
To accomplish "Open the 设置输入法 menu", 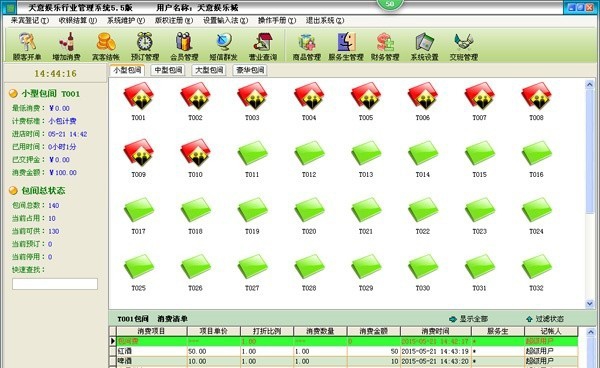I will pyautogui.click(x=225, y=21).
